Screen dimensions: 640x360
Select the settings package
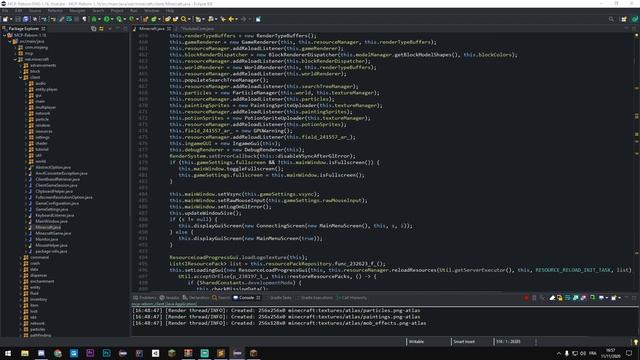[42, 137]
